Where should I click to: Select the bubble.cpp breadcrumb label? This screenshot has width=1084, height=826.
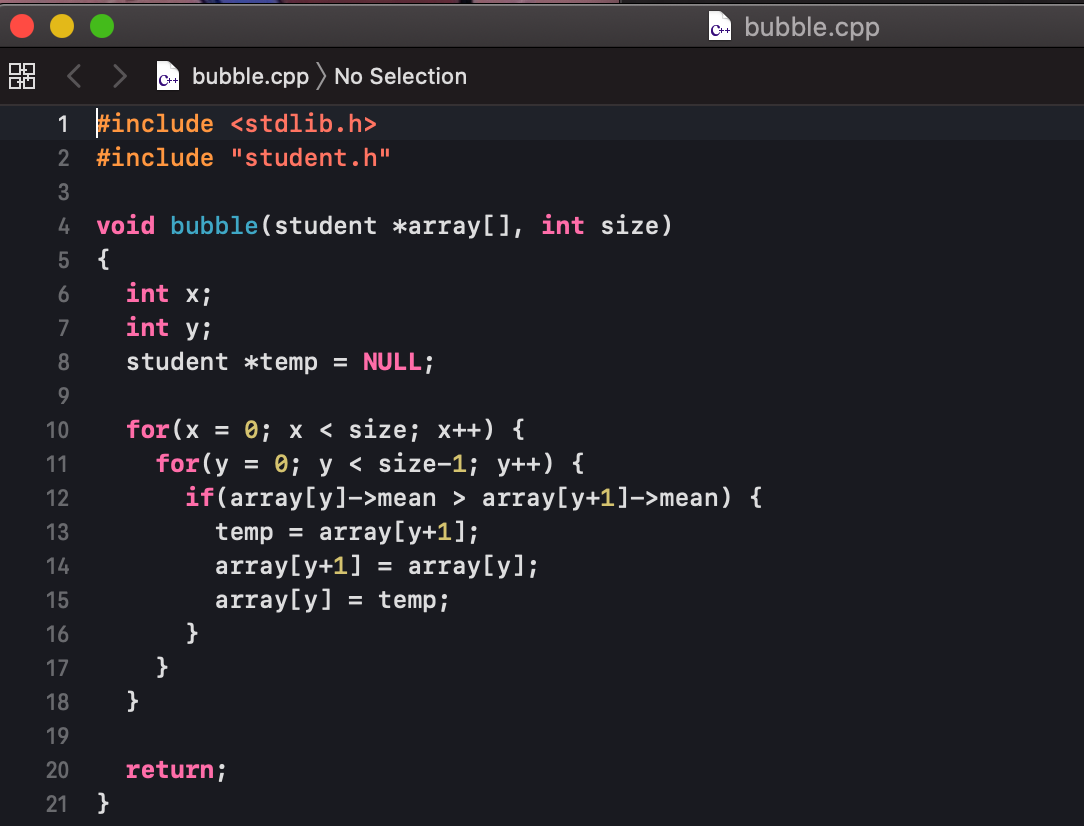[251, 76]
